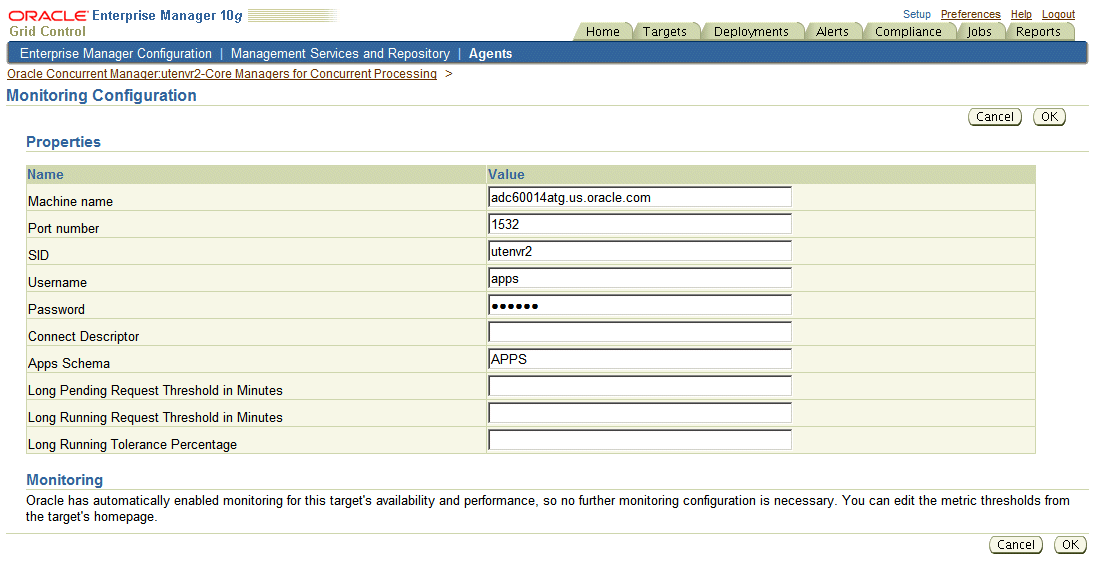Click the bottom OK button

click(x=1070, y=545)
